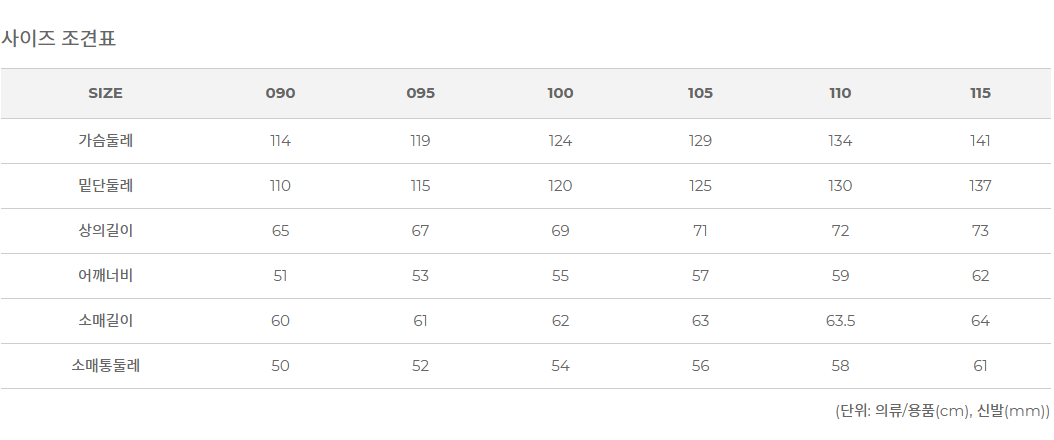The image size is (1054, 440).
Task: Click the 115 size column header
Action: (980, 93)
